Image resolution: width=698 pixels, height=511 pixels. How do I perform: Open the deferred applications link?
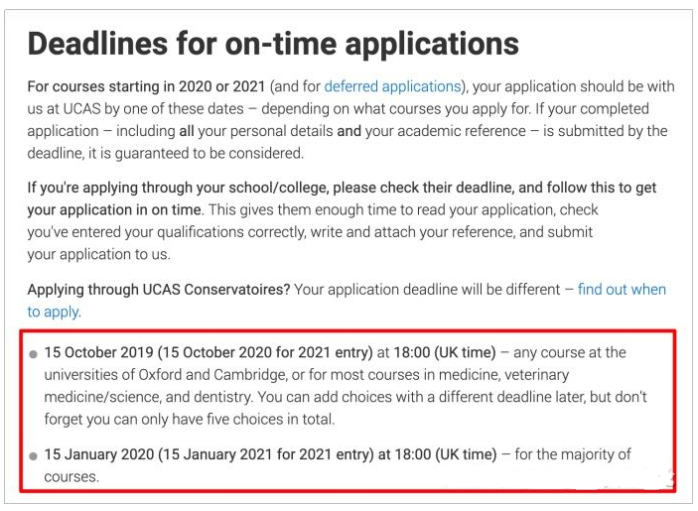pos(392,86)
